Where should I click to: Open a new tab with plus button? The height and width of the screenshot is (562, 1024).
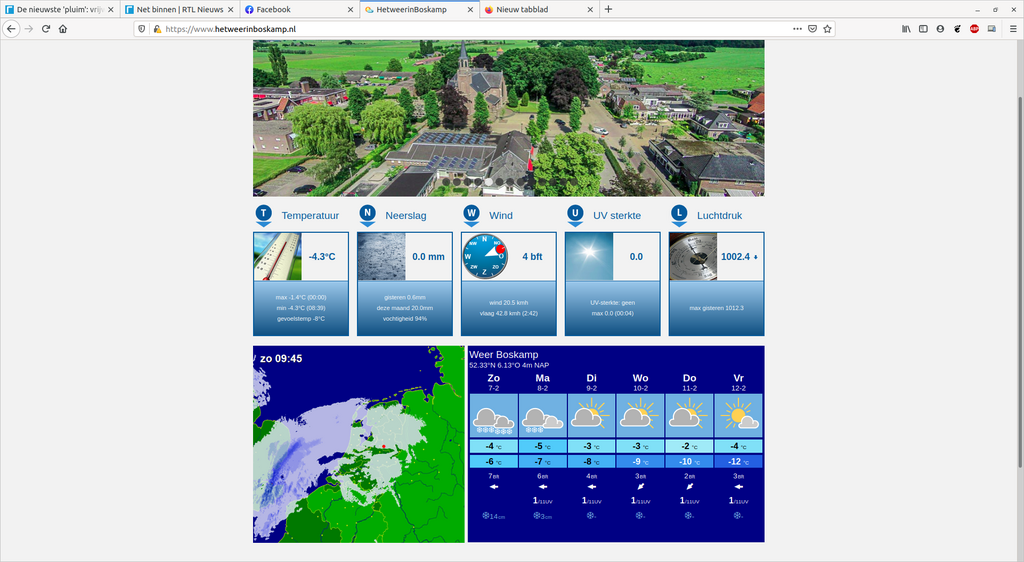click(x=608, y=9)
